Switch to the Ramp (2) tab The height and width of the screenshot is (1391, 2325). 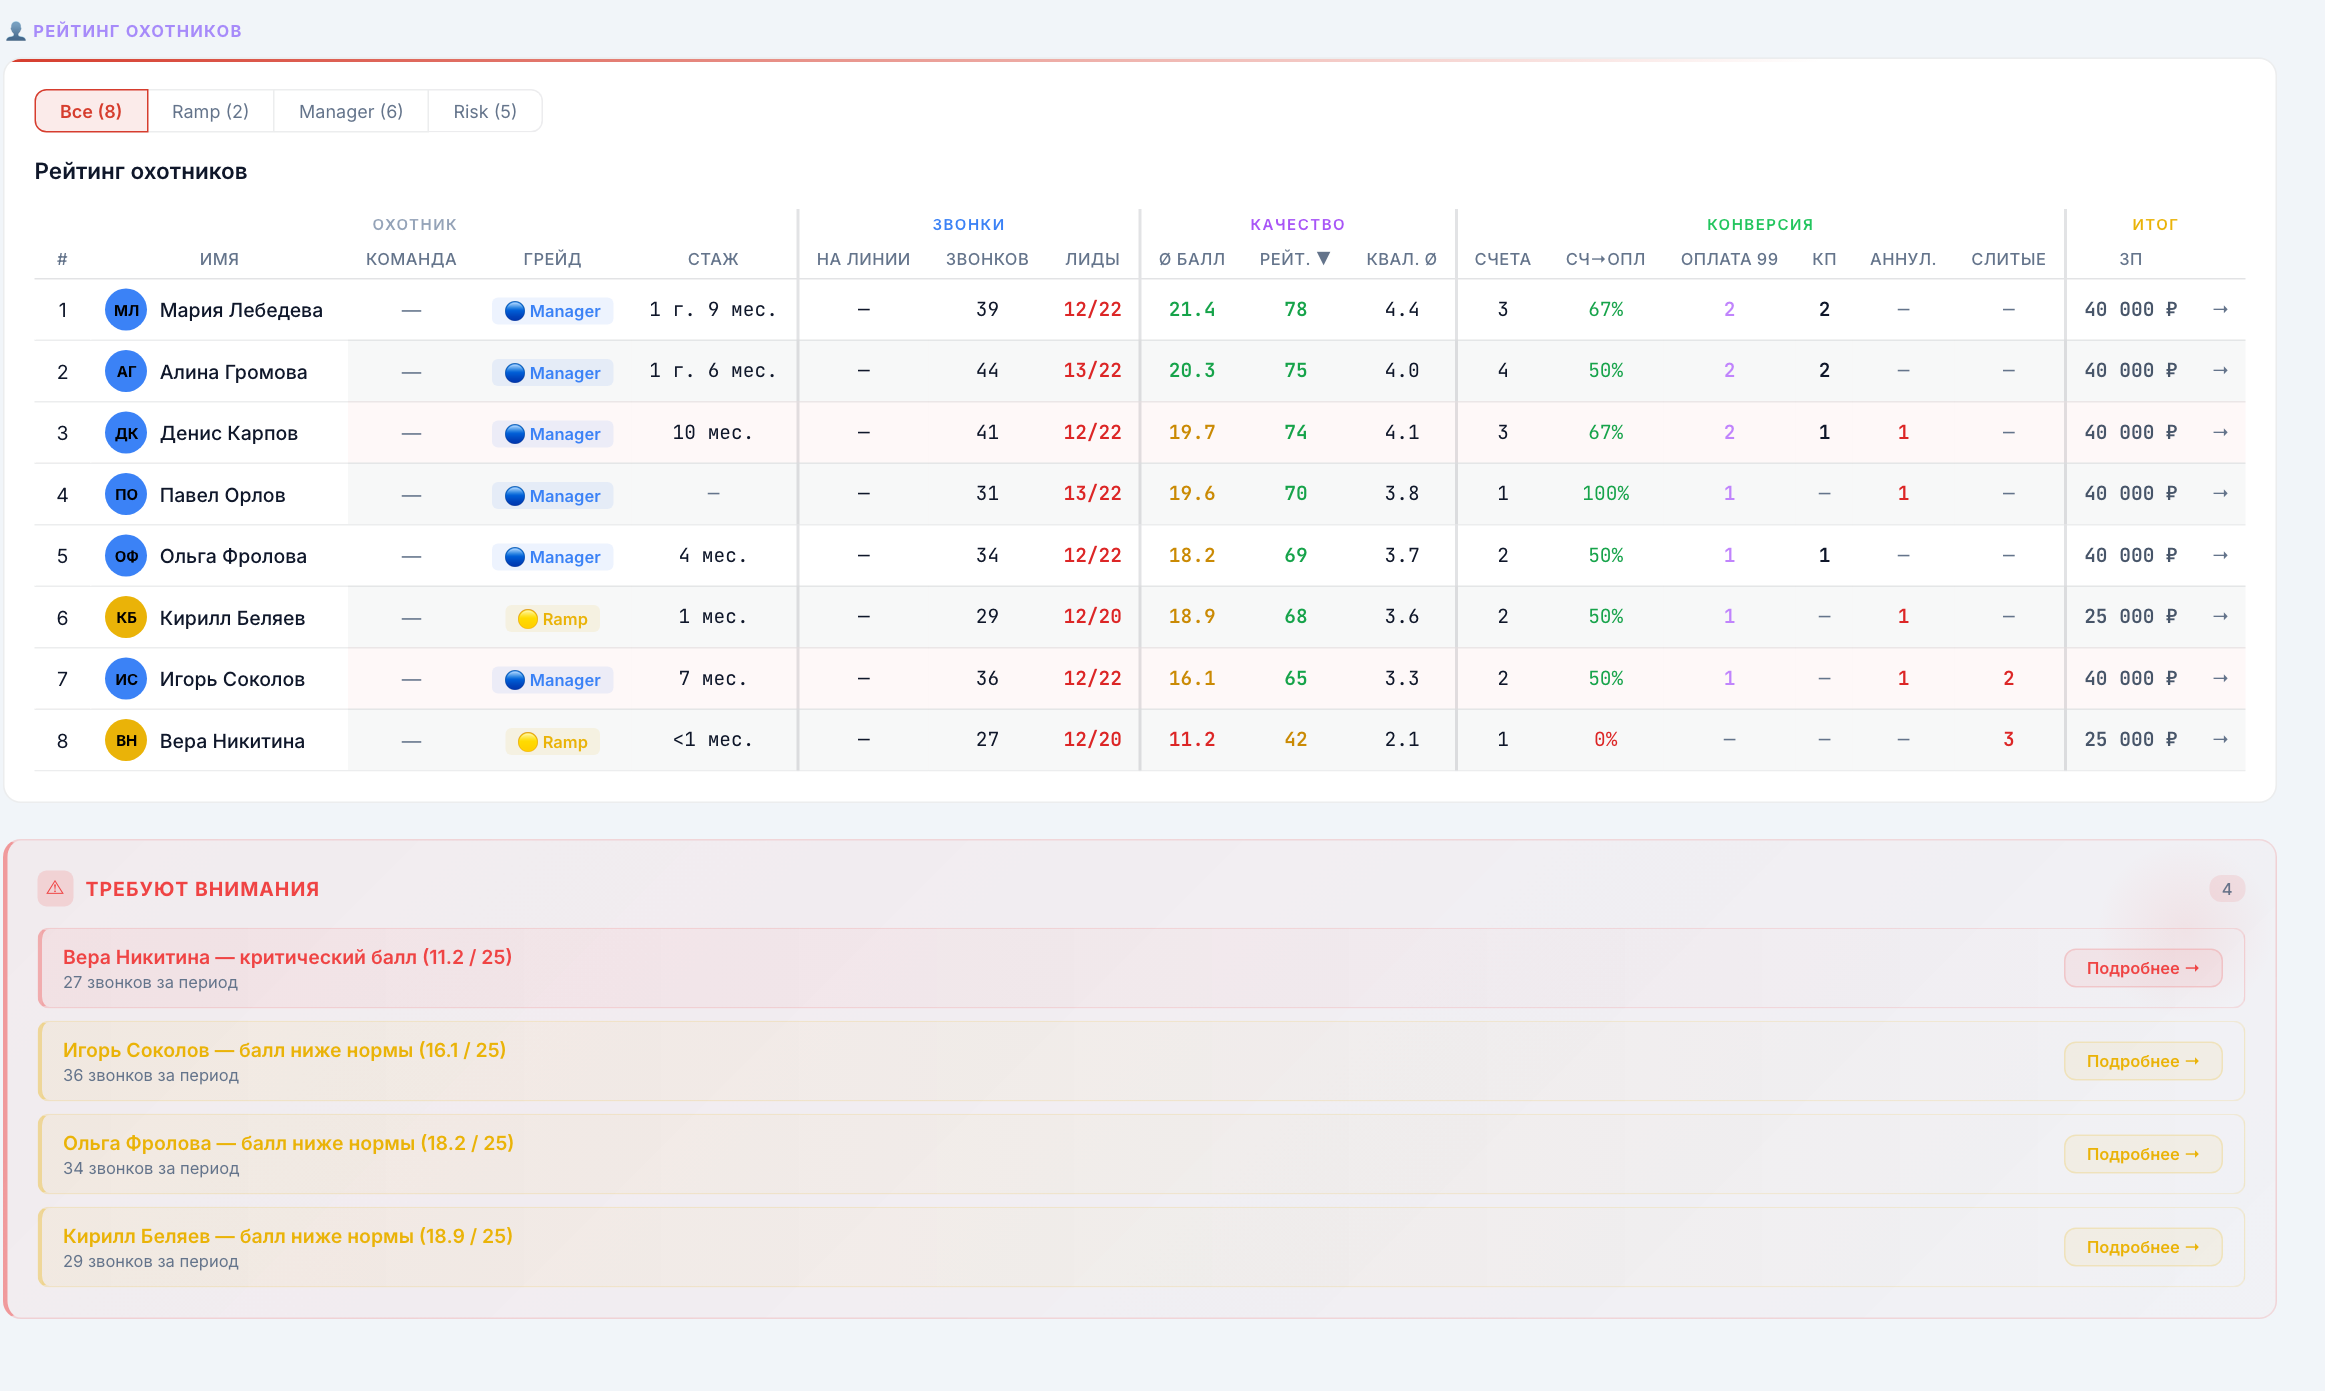point(210,111)
